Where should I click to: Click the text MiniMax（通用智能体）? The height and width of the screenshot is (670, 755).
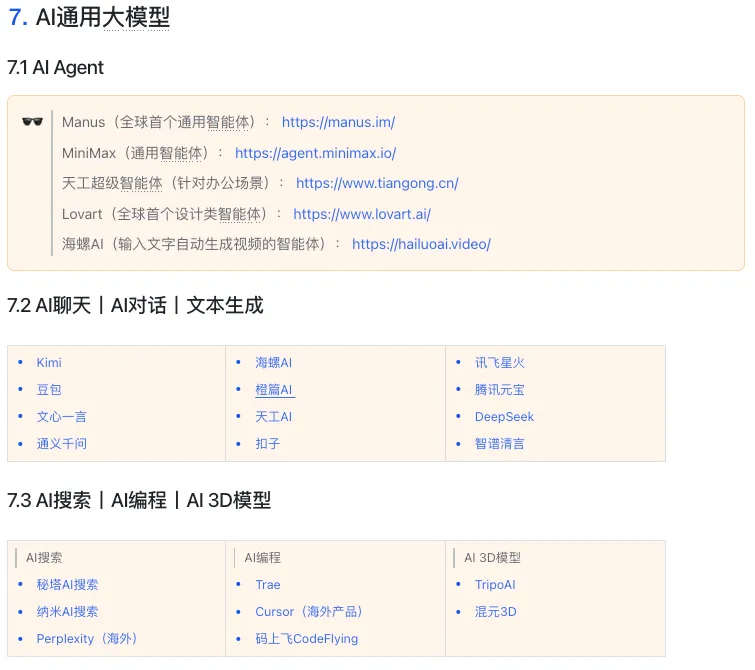click(135, 153)
